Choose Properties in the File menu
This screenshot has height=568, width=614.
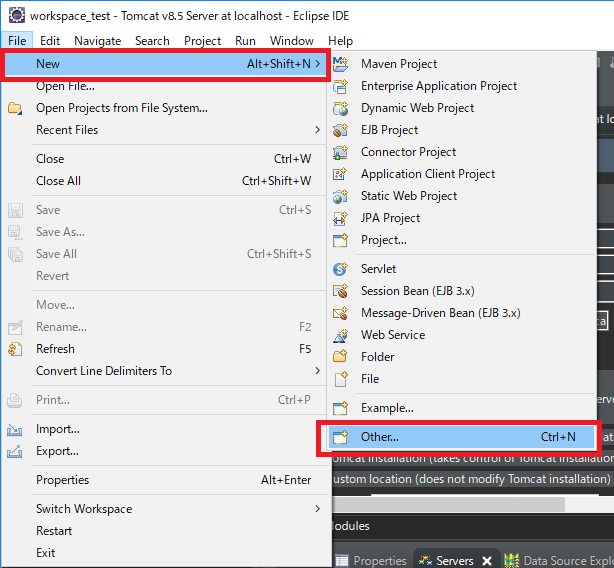[164, 480]
